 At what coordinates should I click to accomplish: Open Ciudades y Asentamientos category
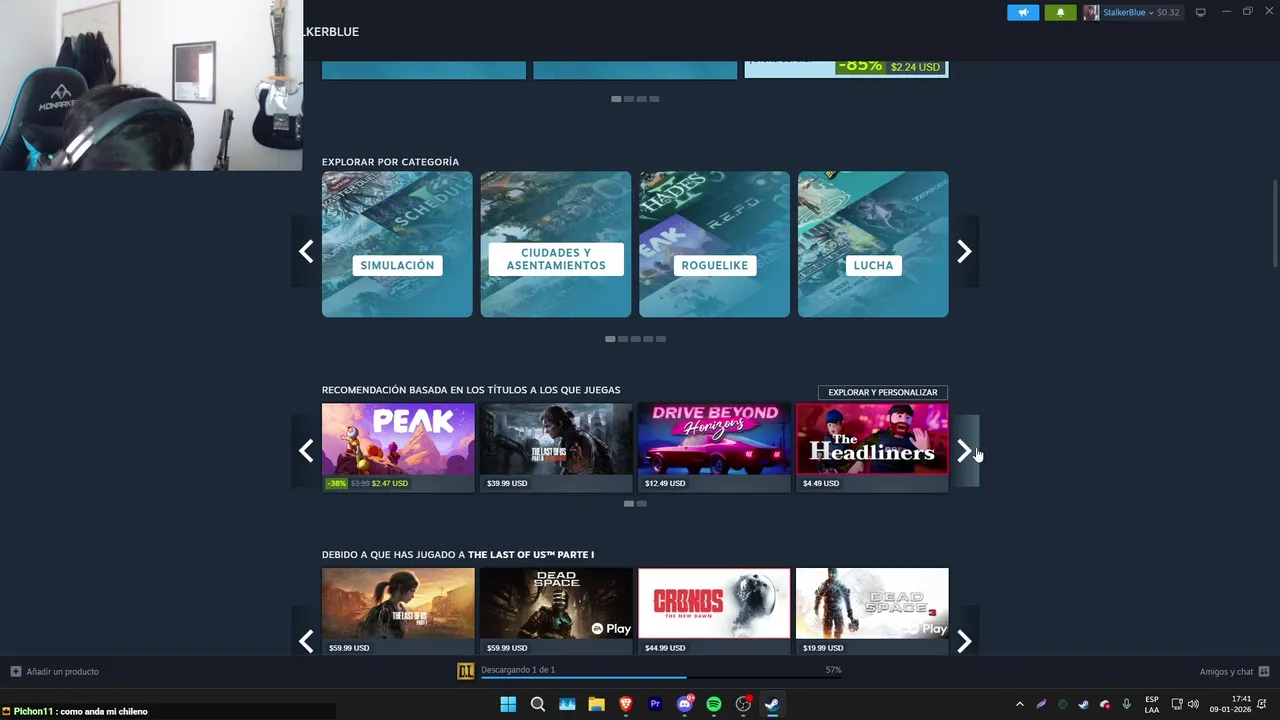[556, 244]
